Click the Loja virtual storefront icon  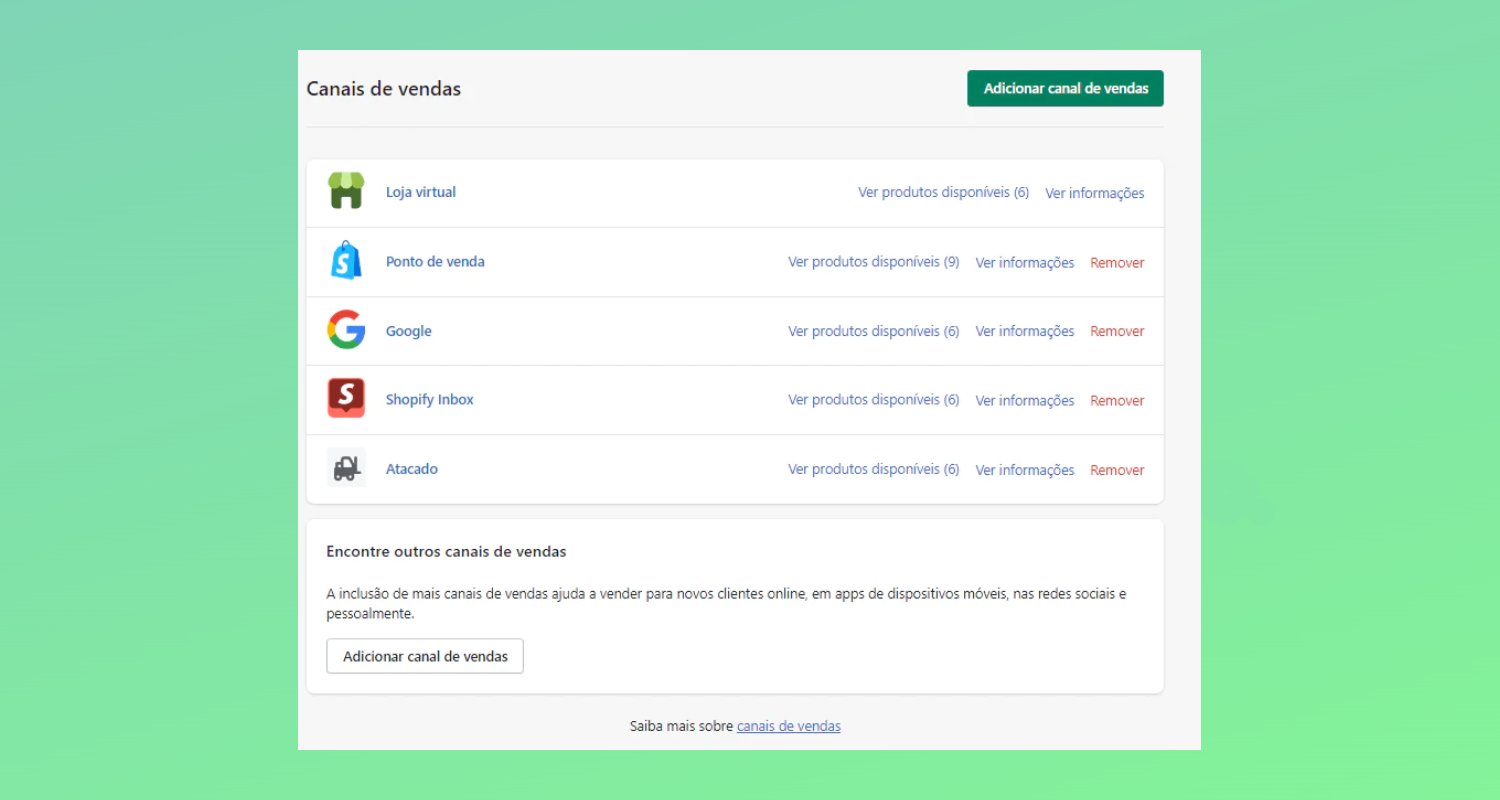(x=346, y=191)
